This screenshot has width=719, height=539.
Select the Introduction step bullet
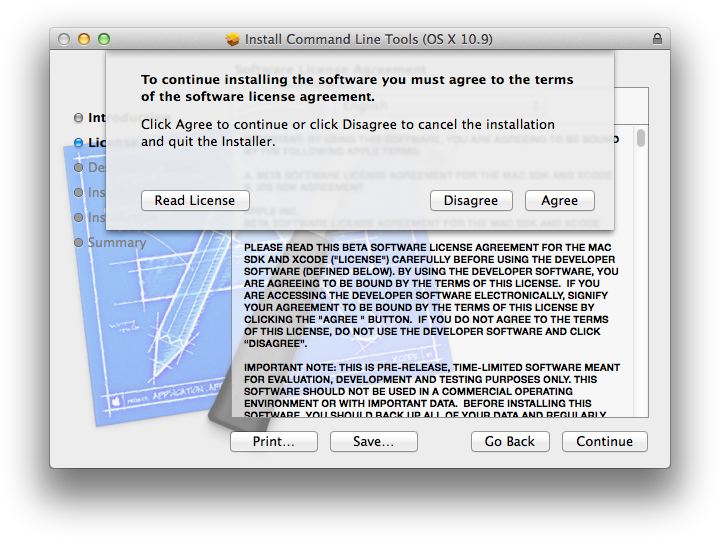point(78,118)
